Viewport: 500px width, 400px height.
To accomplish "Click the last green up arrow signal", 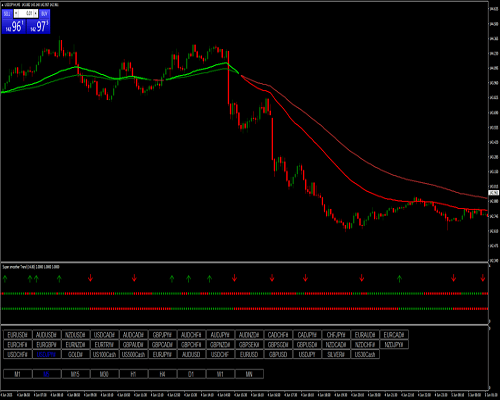I will click(x=399, y=278).
